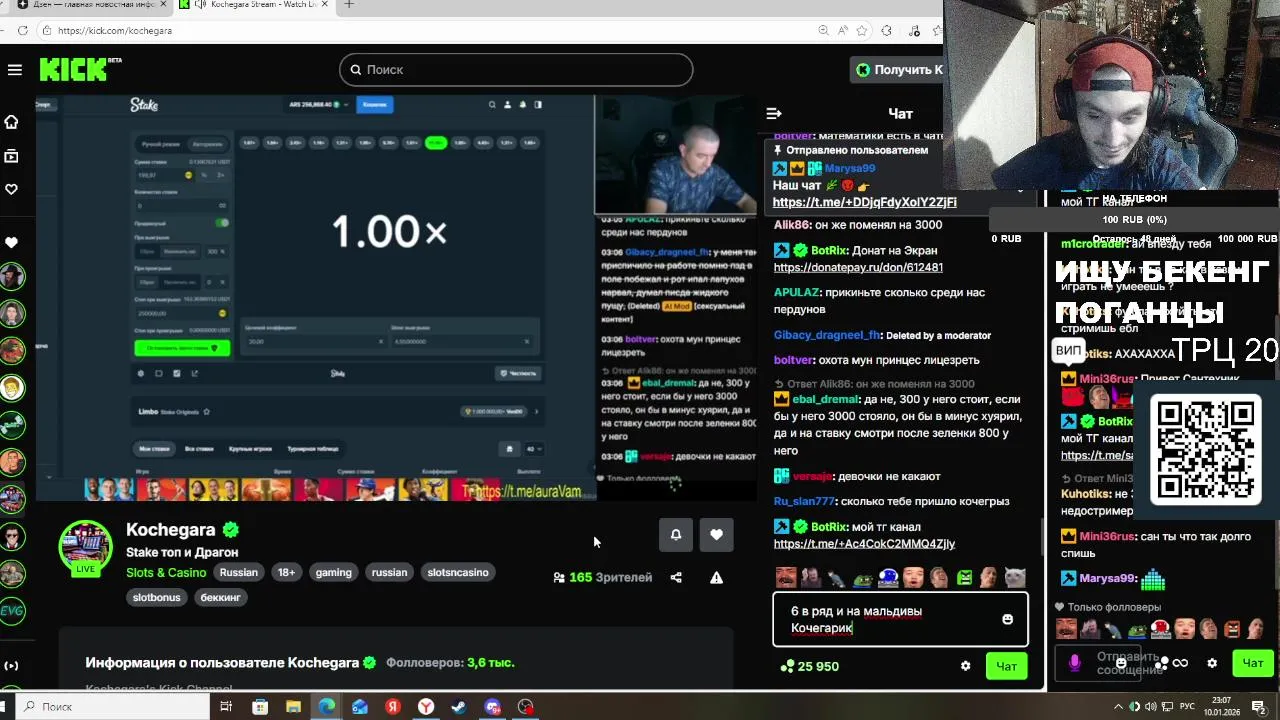Insert the green angry face emote

tap(964, 577)
